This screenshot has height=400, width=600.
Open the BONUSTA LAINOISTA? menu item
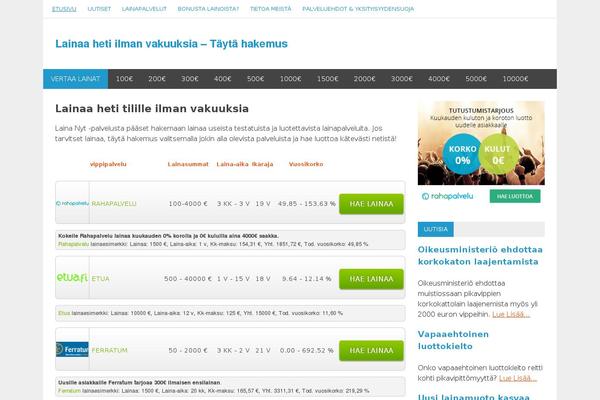point(208,9)
